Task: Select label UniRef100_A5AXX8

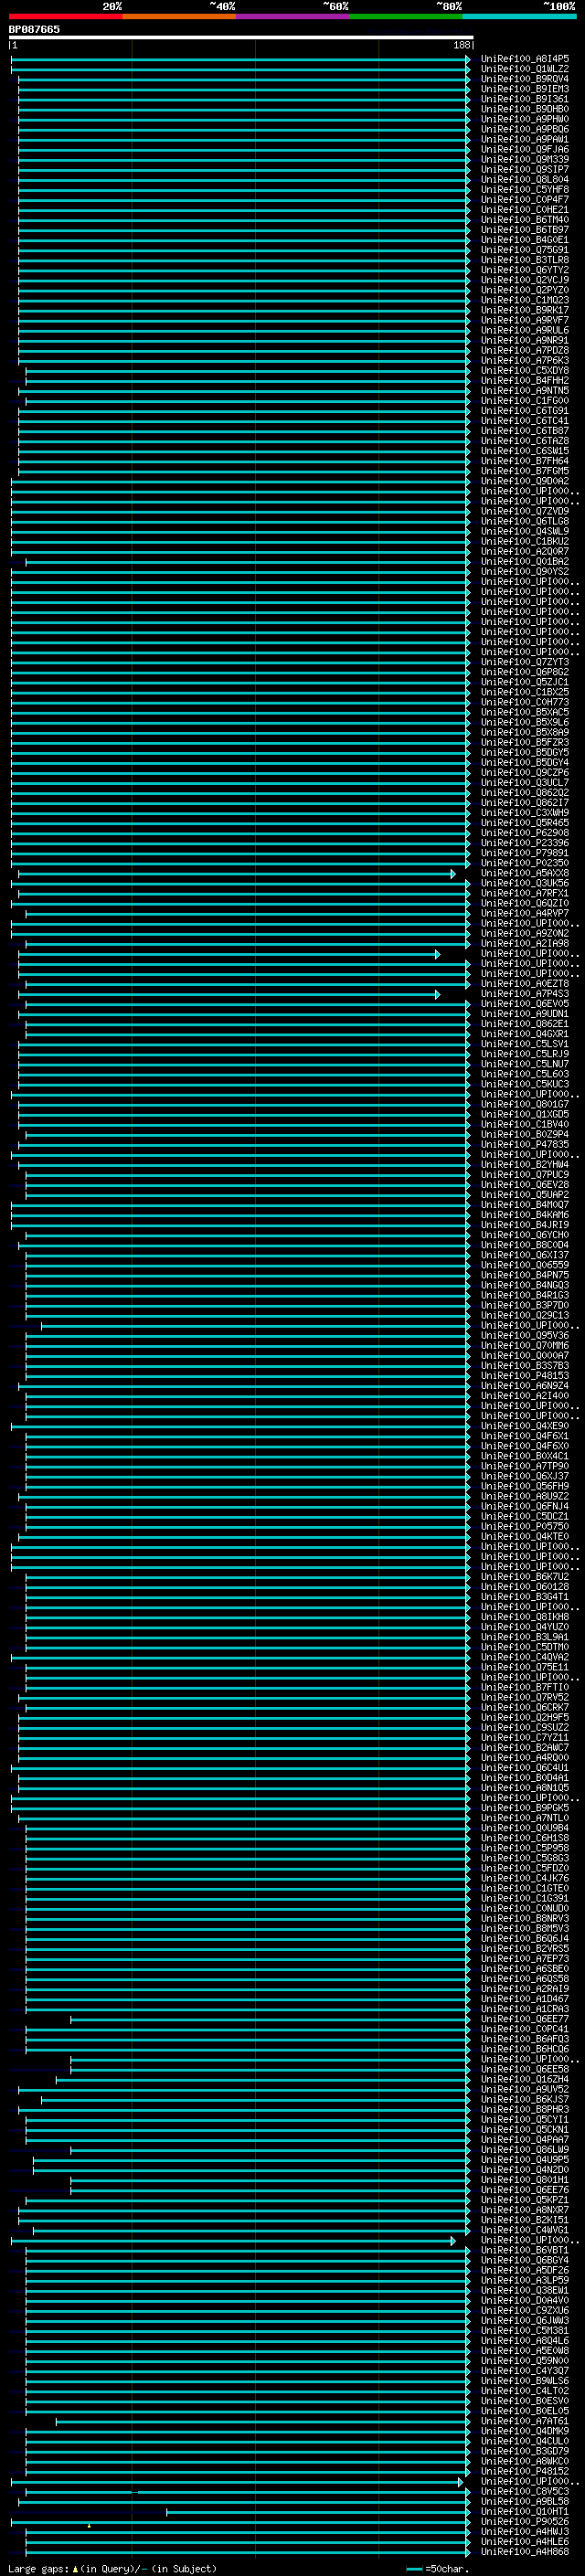Action: pos(525,873)
